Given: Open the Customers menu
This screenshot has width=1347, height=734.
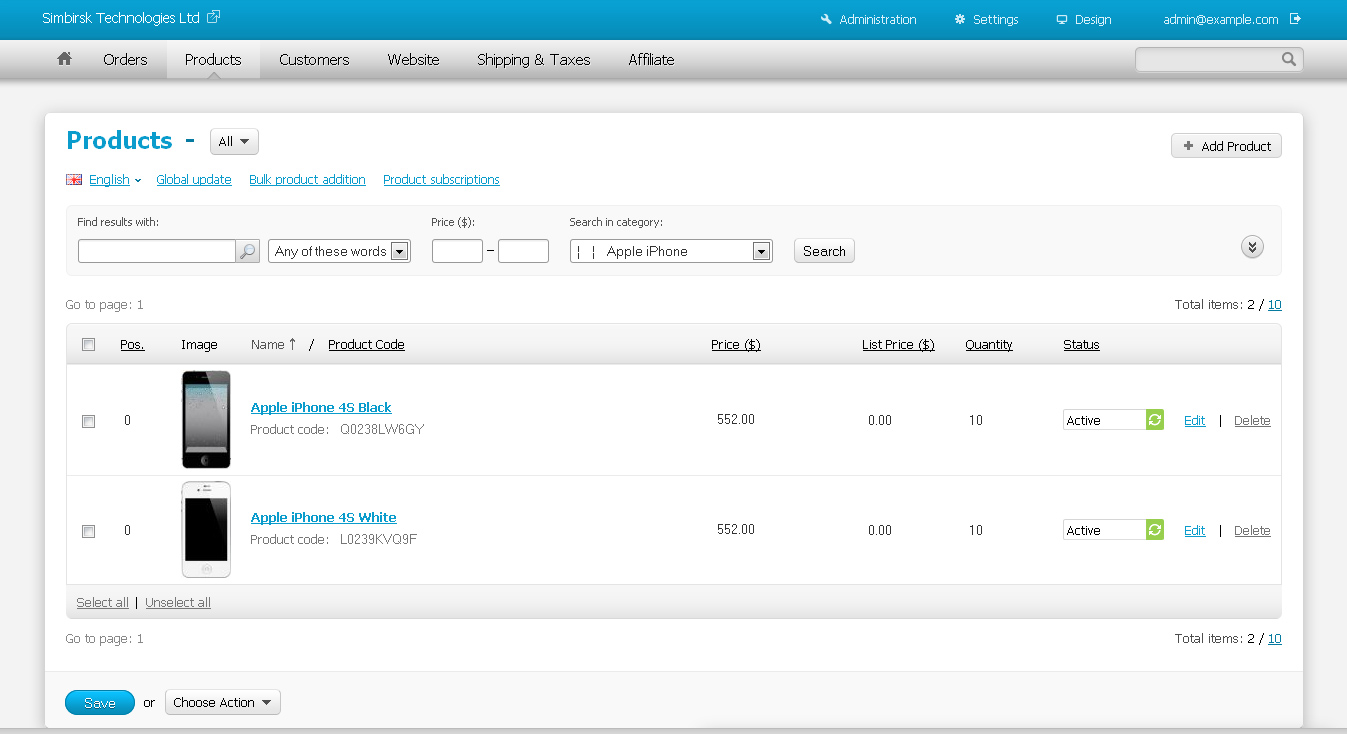Looking at the screenshot, I should 314,60.
